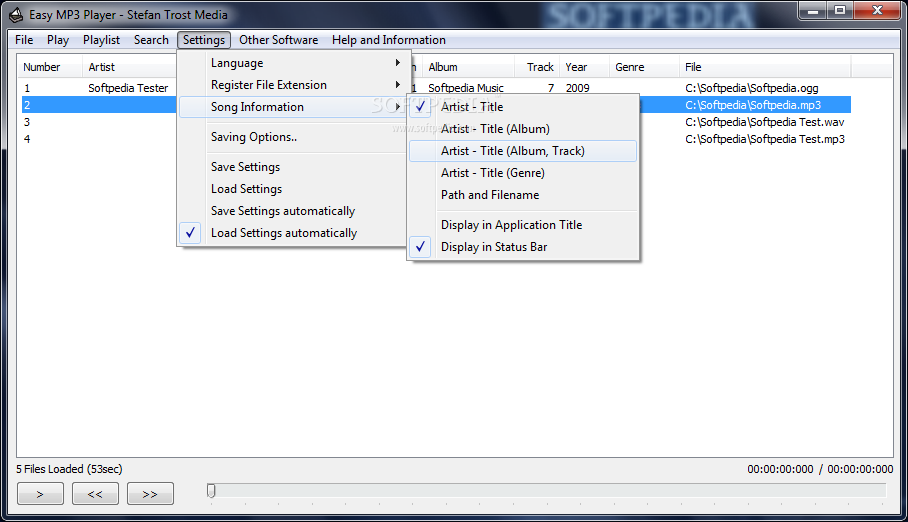Select the C:\Softpedia\Softpedia.mp3 file entry
Viewport: 908px width, 522px height.
(x=753, y=105)
